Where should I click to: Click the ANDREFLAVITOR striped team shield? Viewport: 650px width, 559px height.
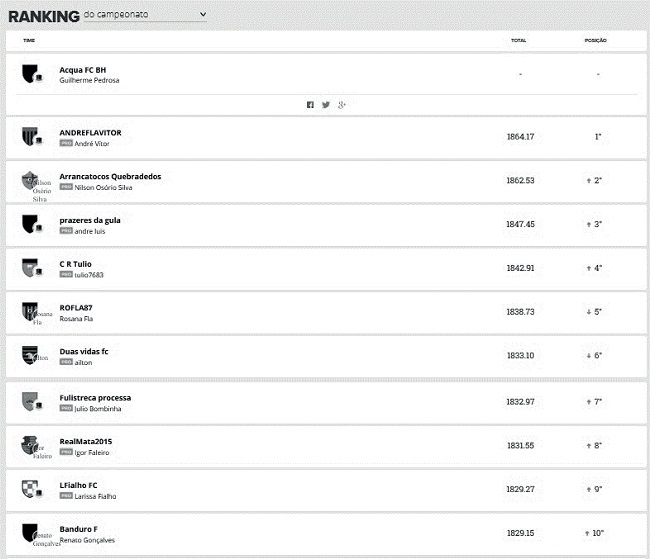pyautogui.click(x=30, y=137)
